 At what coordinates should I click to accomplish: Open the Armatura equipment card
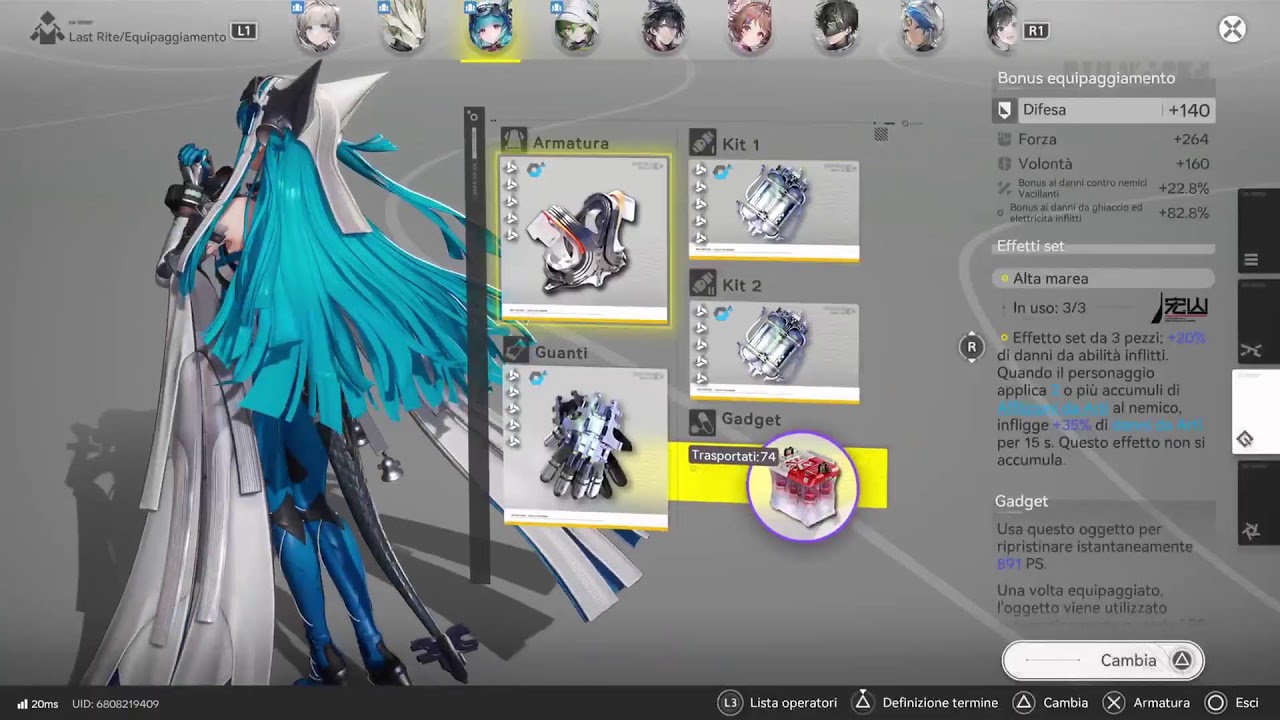coord(585,239)
